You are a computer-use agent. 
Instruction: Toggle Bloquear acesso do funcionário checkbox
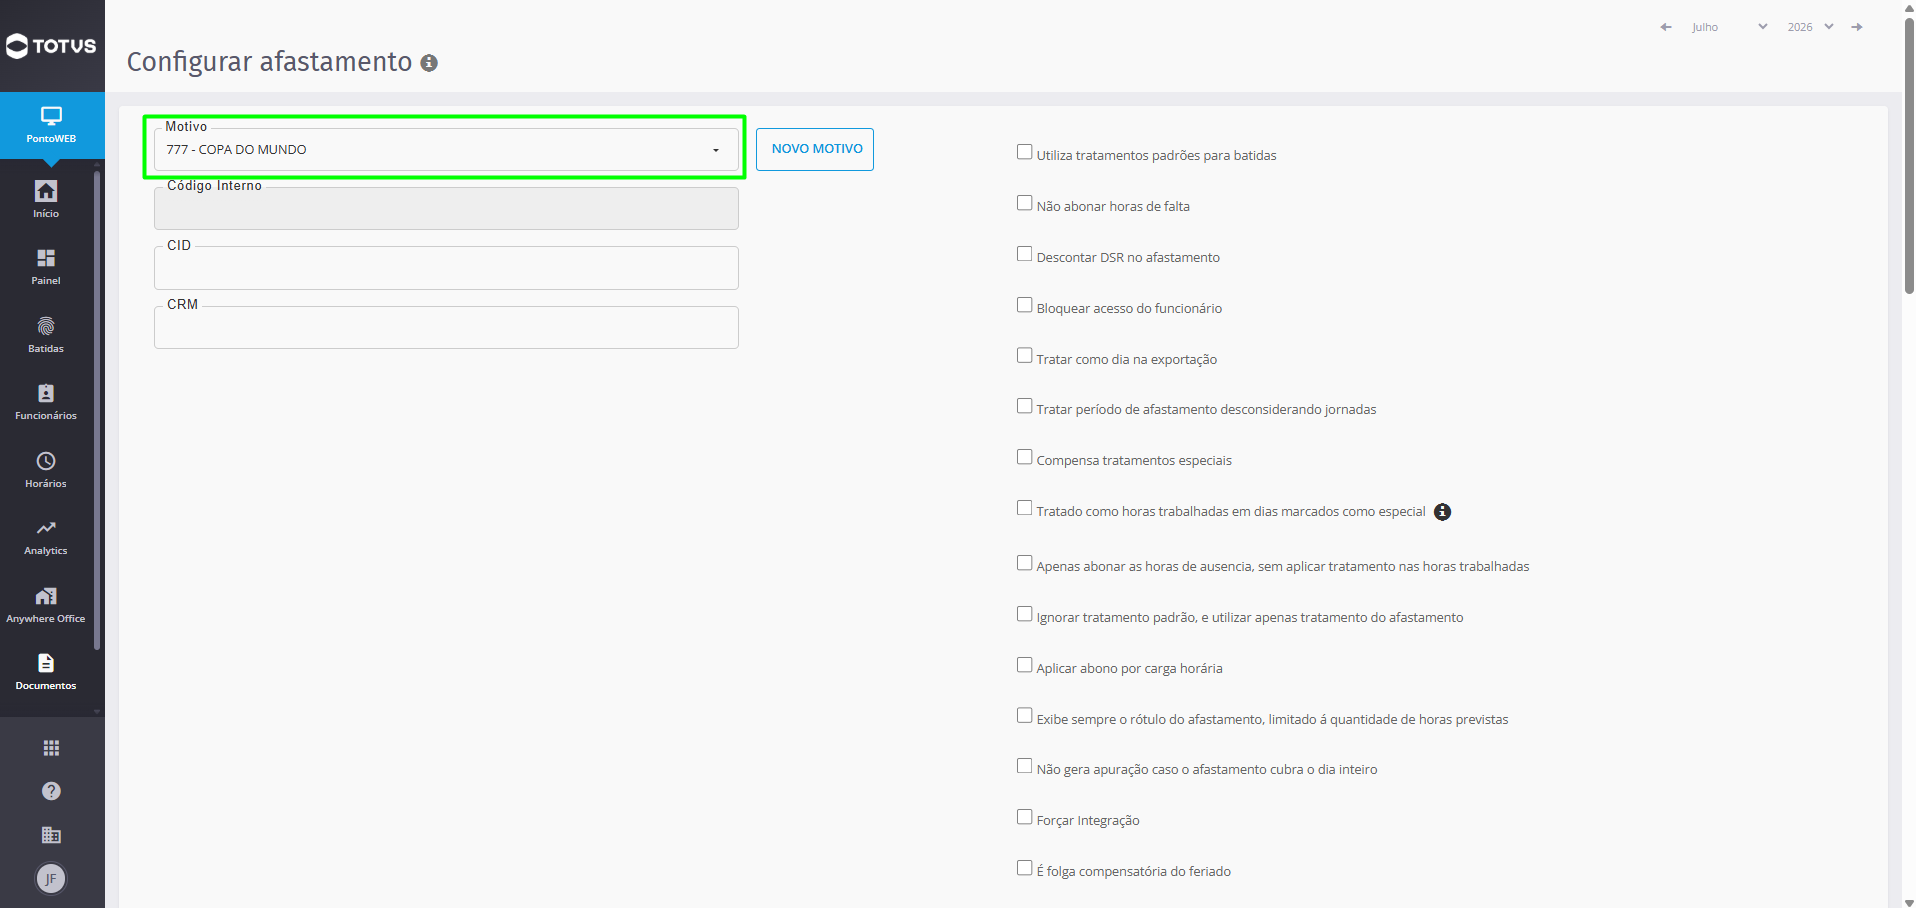click(1024, 305)
